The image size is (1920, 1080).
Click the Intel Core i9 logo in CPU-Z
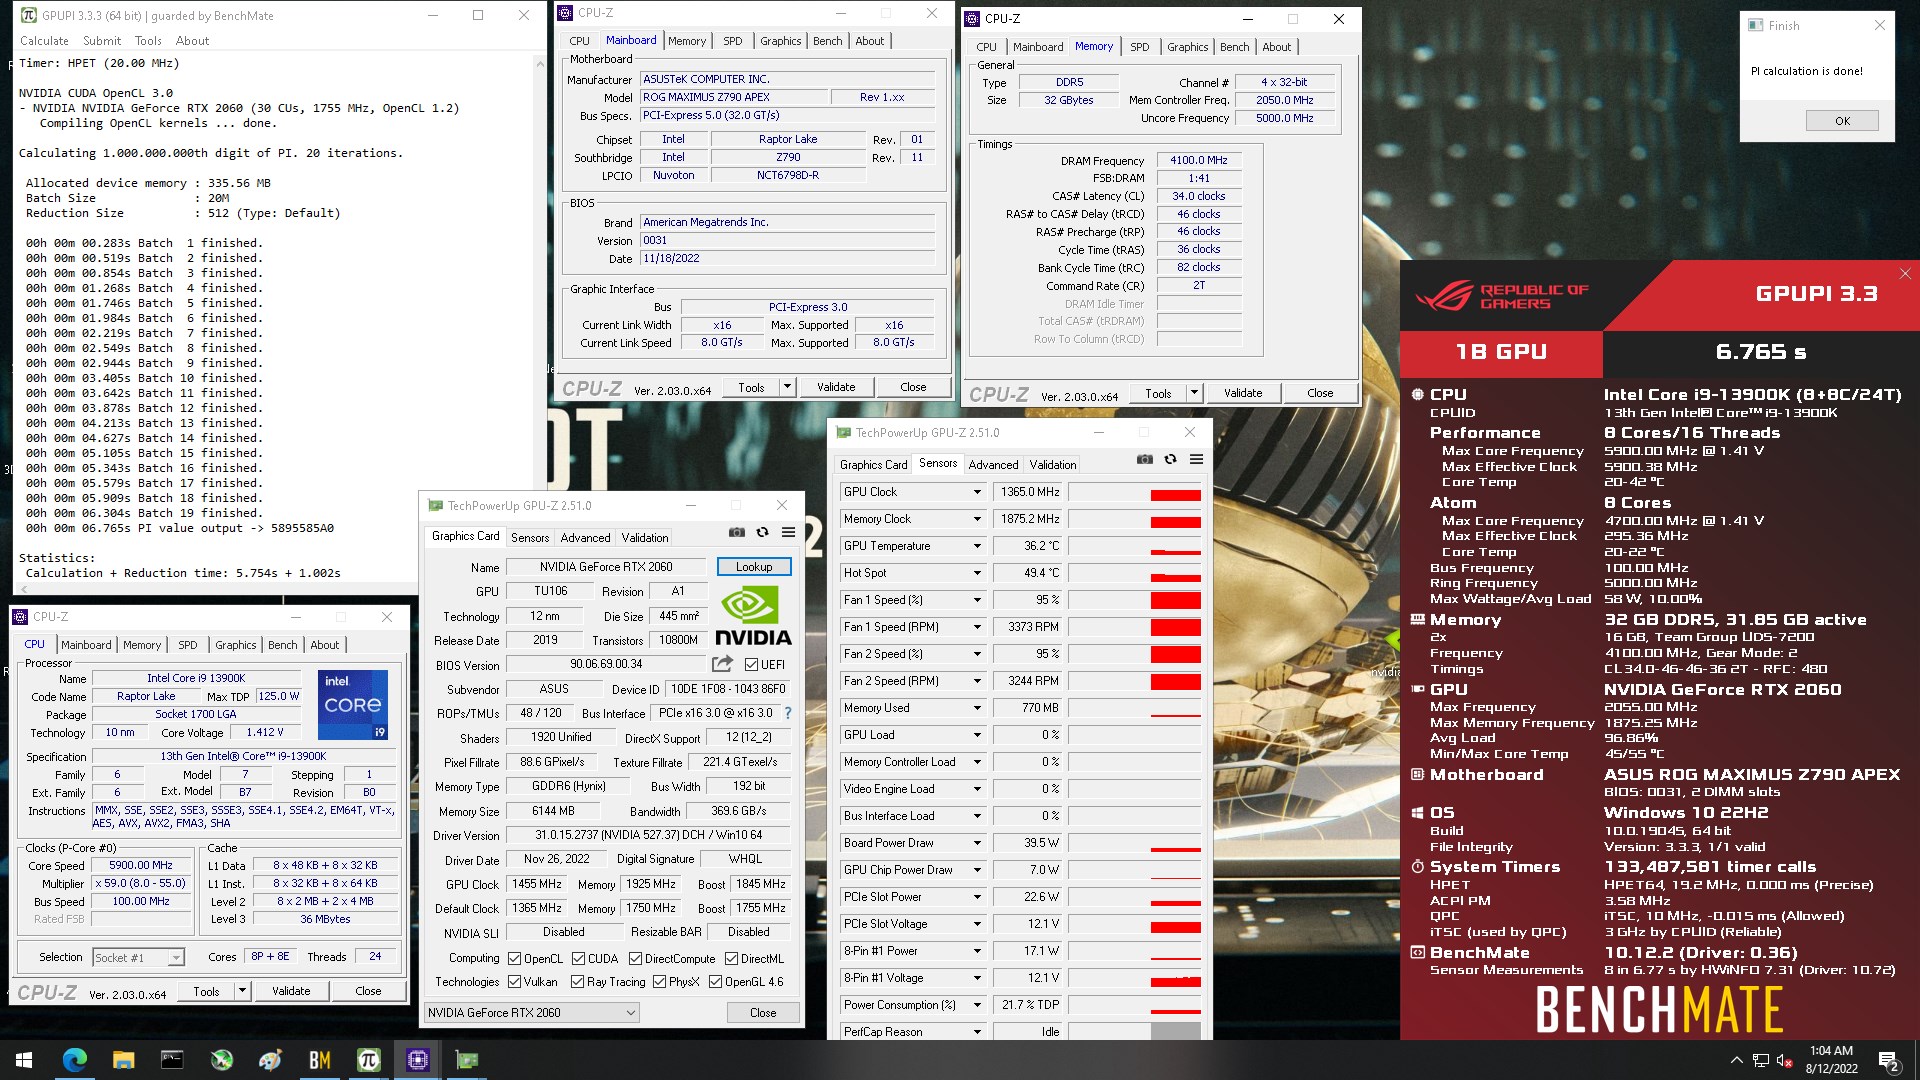352,705
